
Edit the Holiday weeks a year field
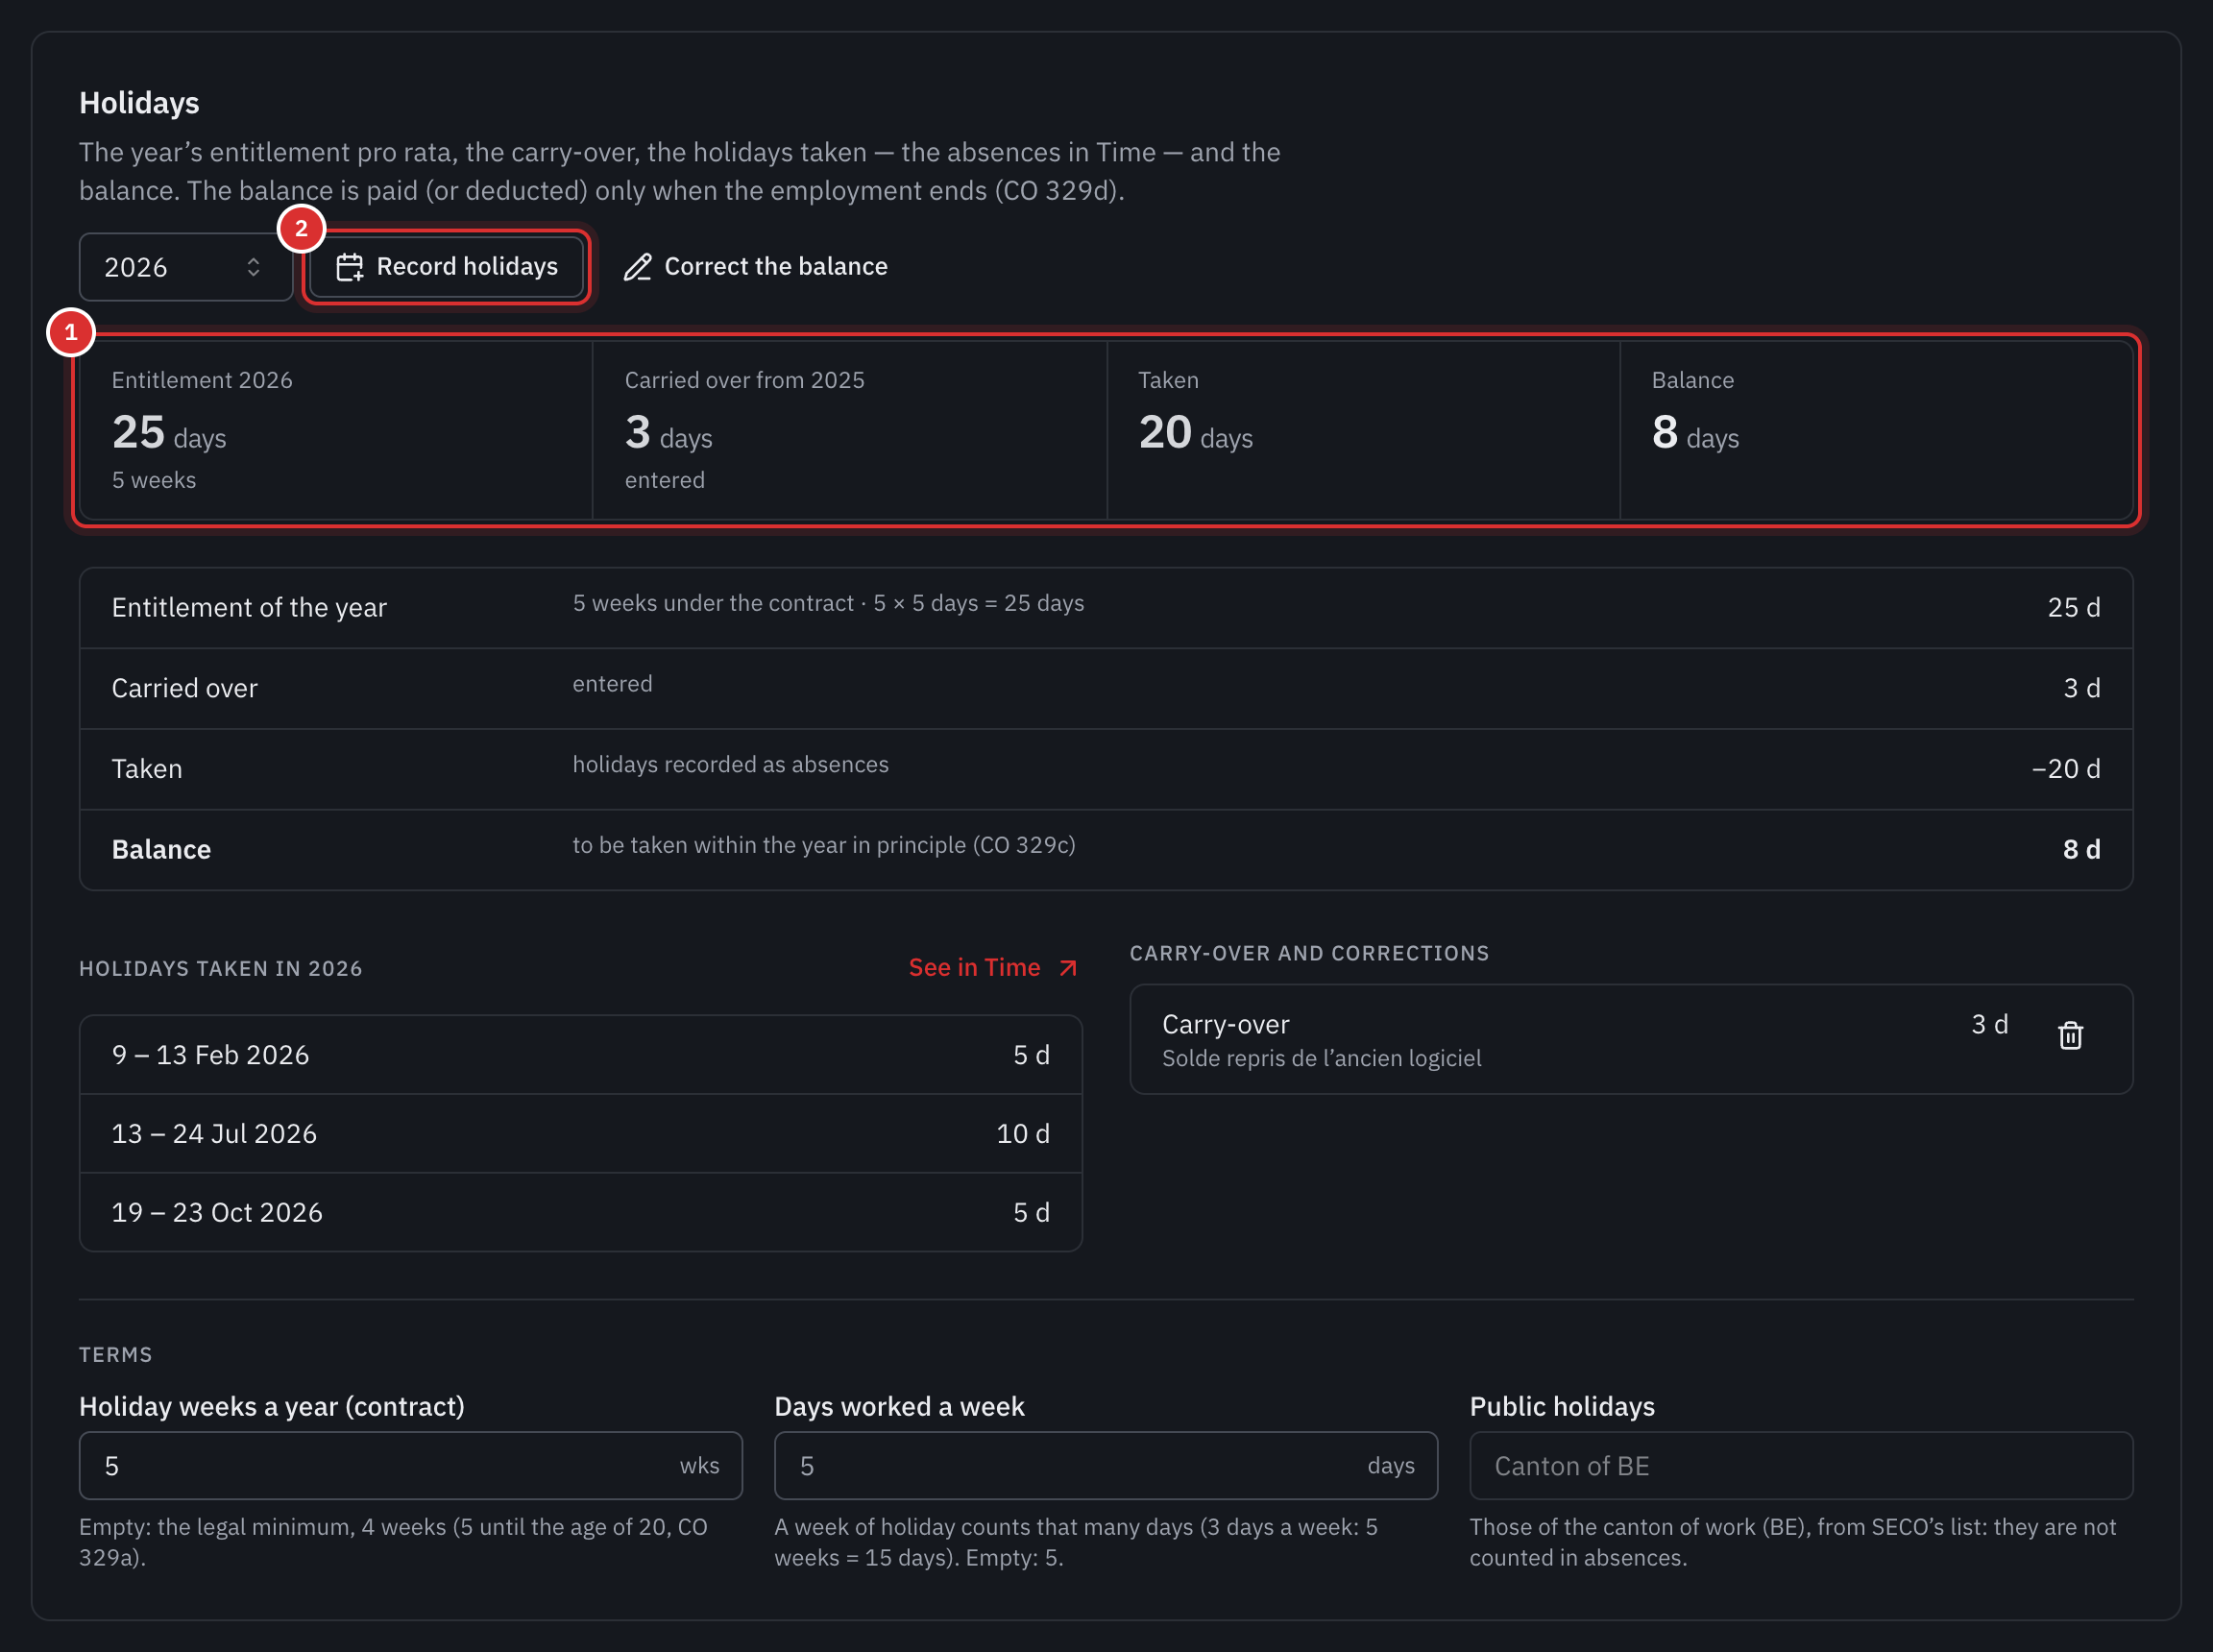[x=410, y=1465]
